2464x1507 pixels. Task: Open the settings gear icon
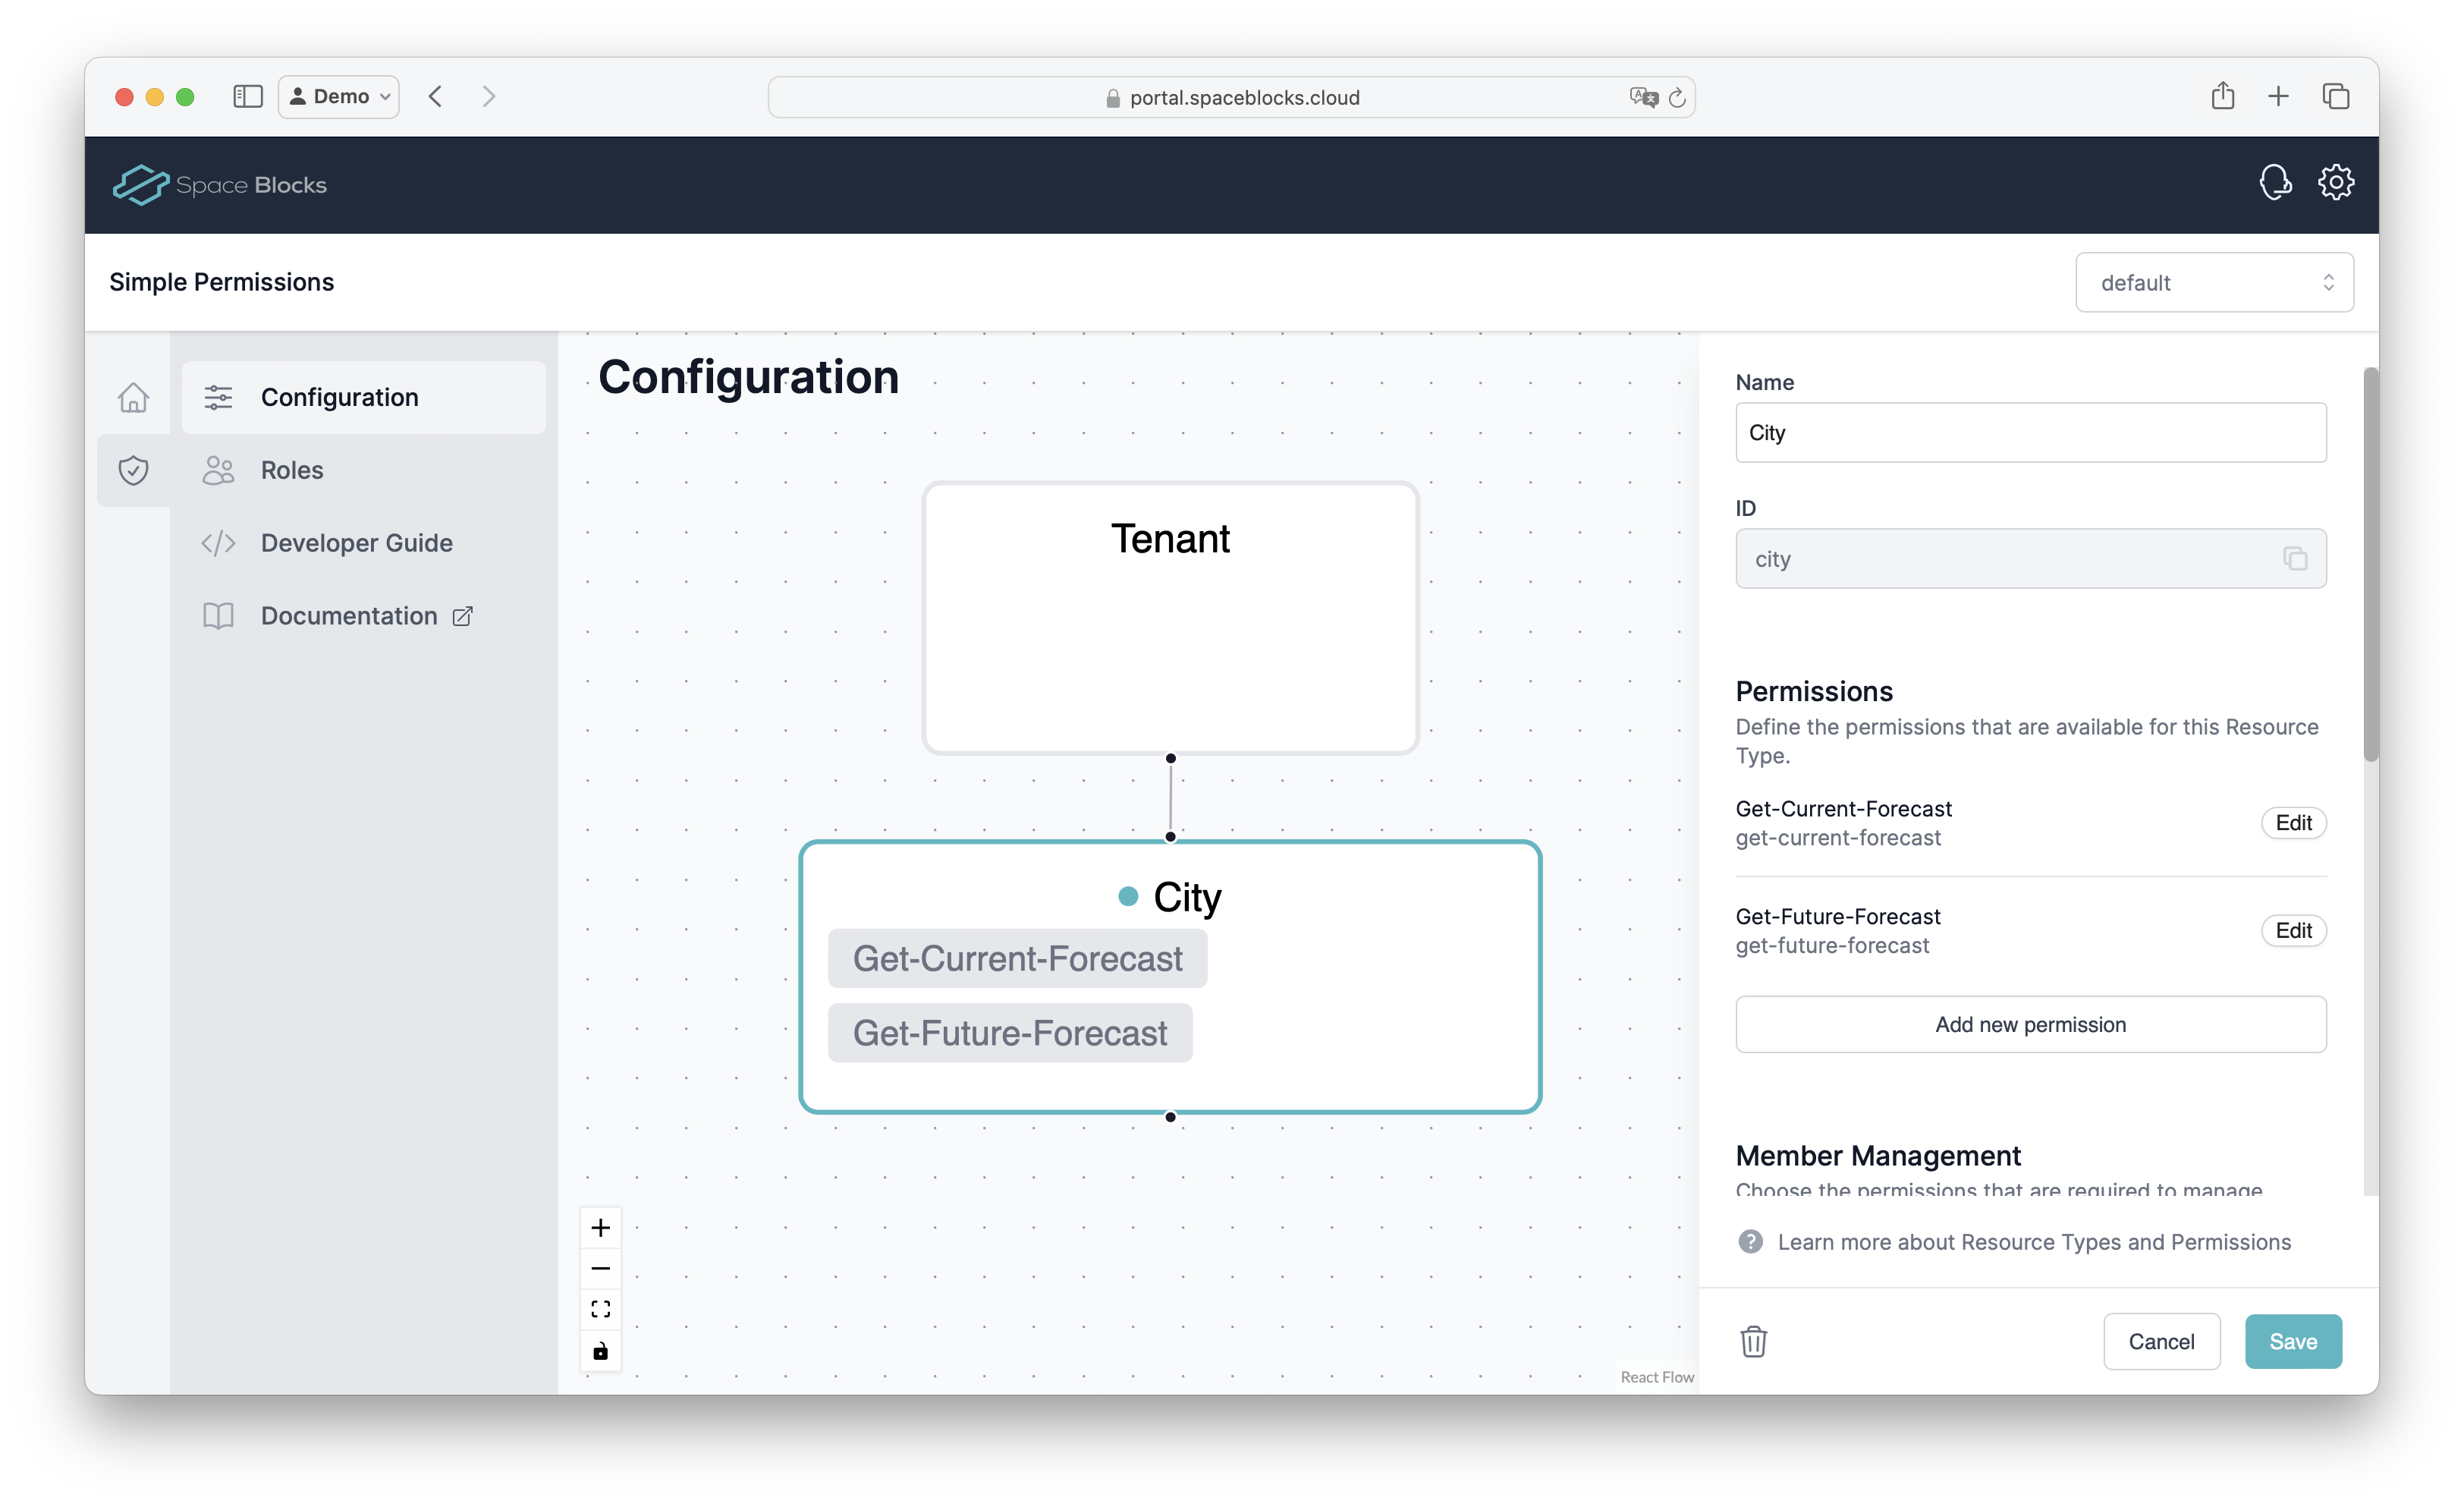[2335, 183]
